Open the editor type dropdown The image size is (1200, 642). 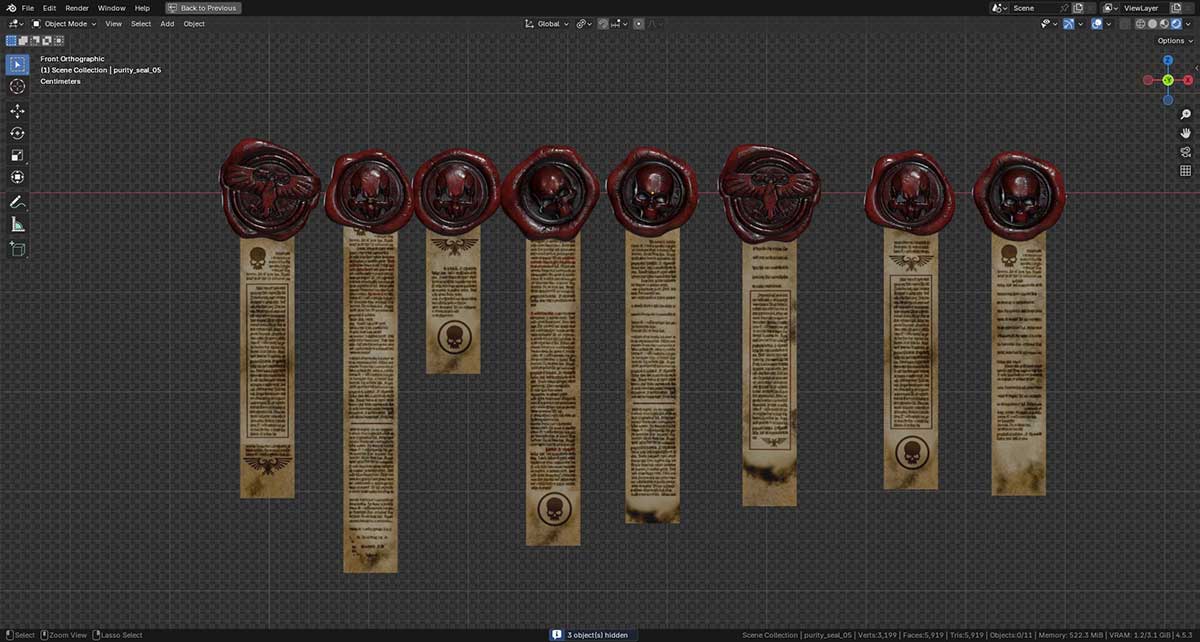[x=15, y=23]
